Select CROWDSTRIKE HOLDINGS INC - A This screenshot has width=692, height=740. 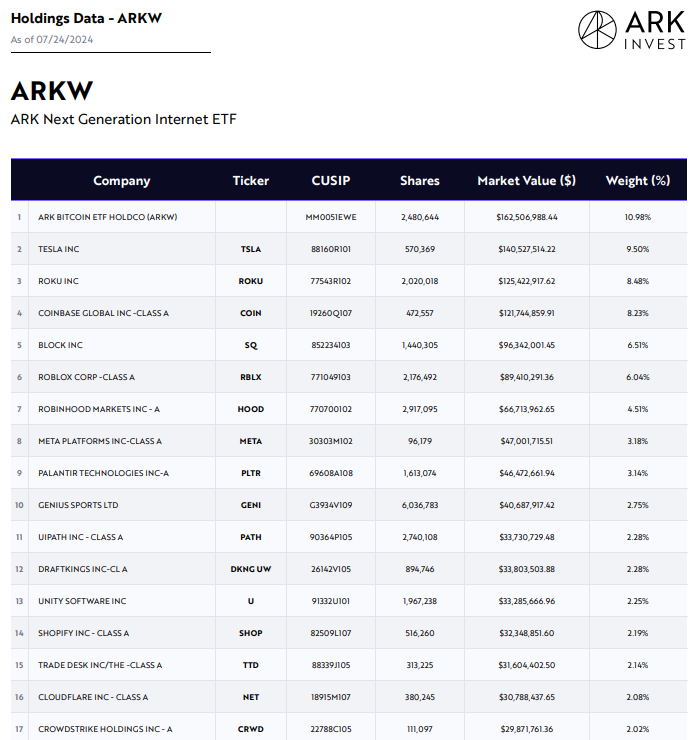[105, 729]
